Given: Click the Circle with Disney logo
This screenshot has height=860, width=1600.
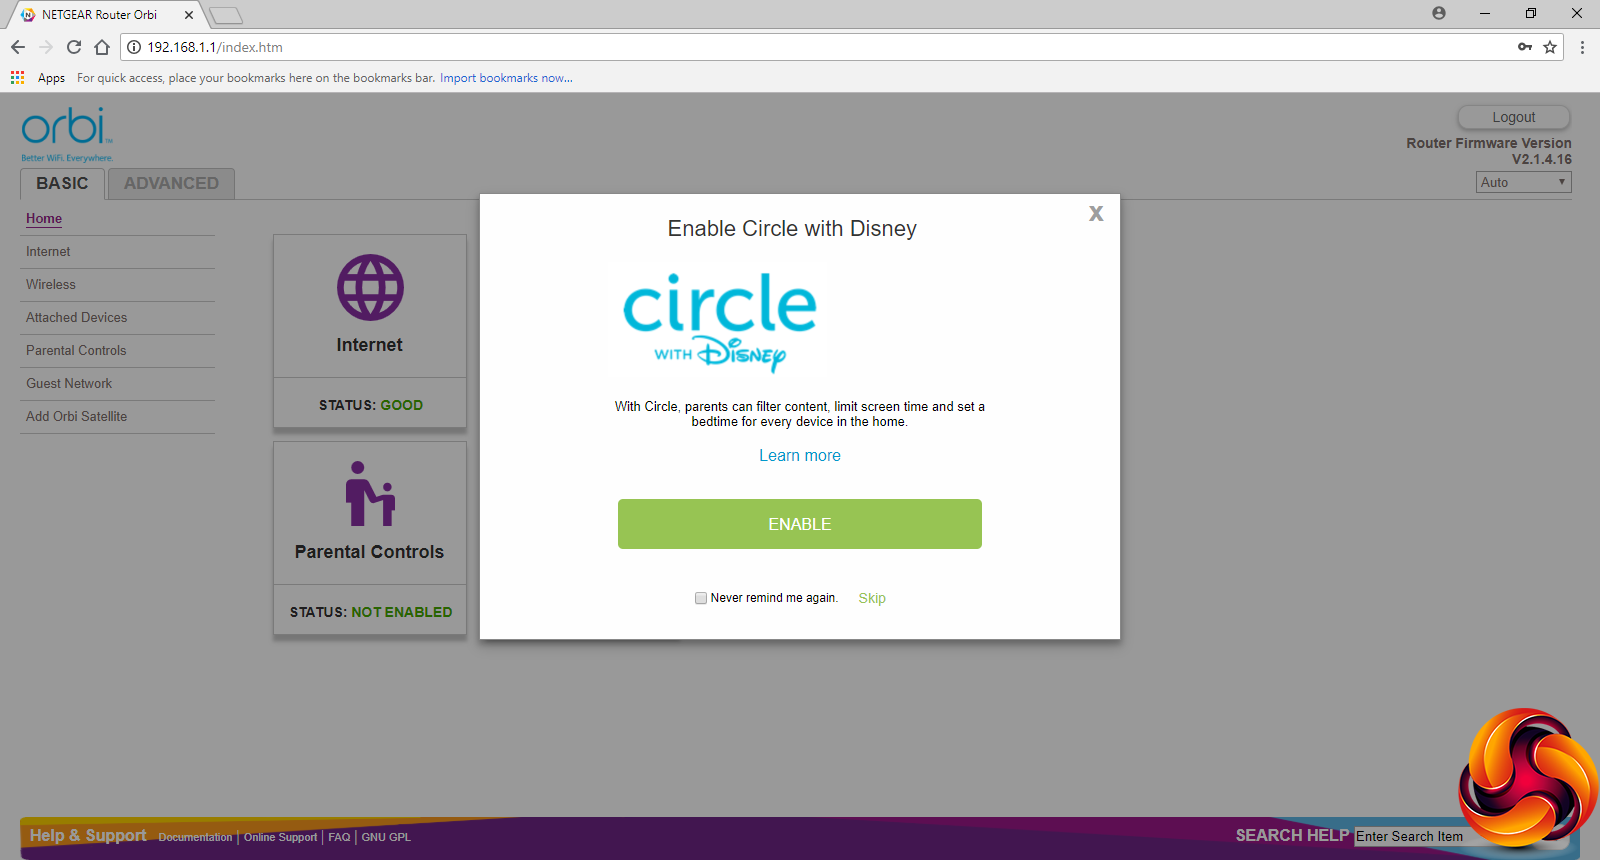Looking at the screenshot, I should 720,322.
